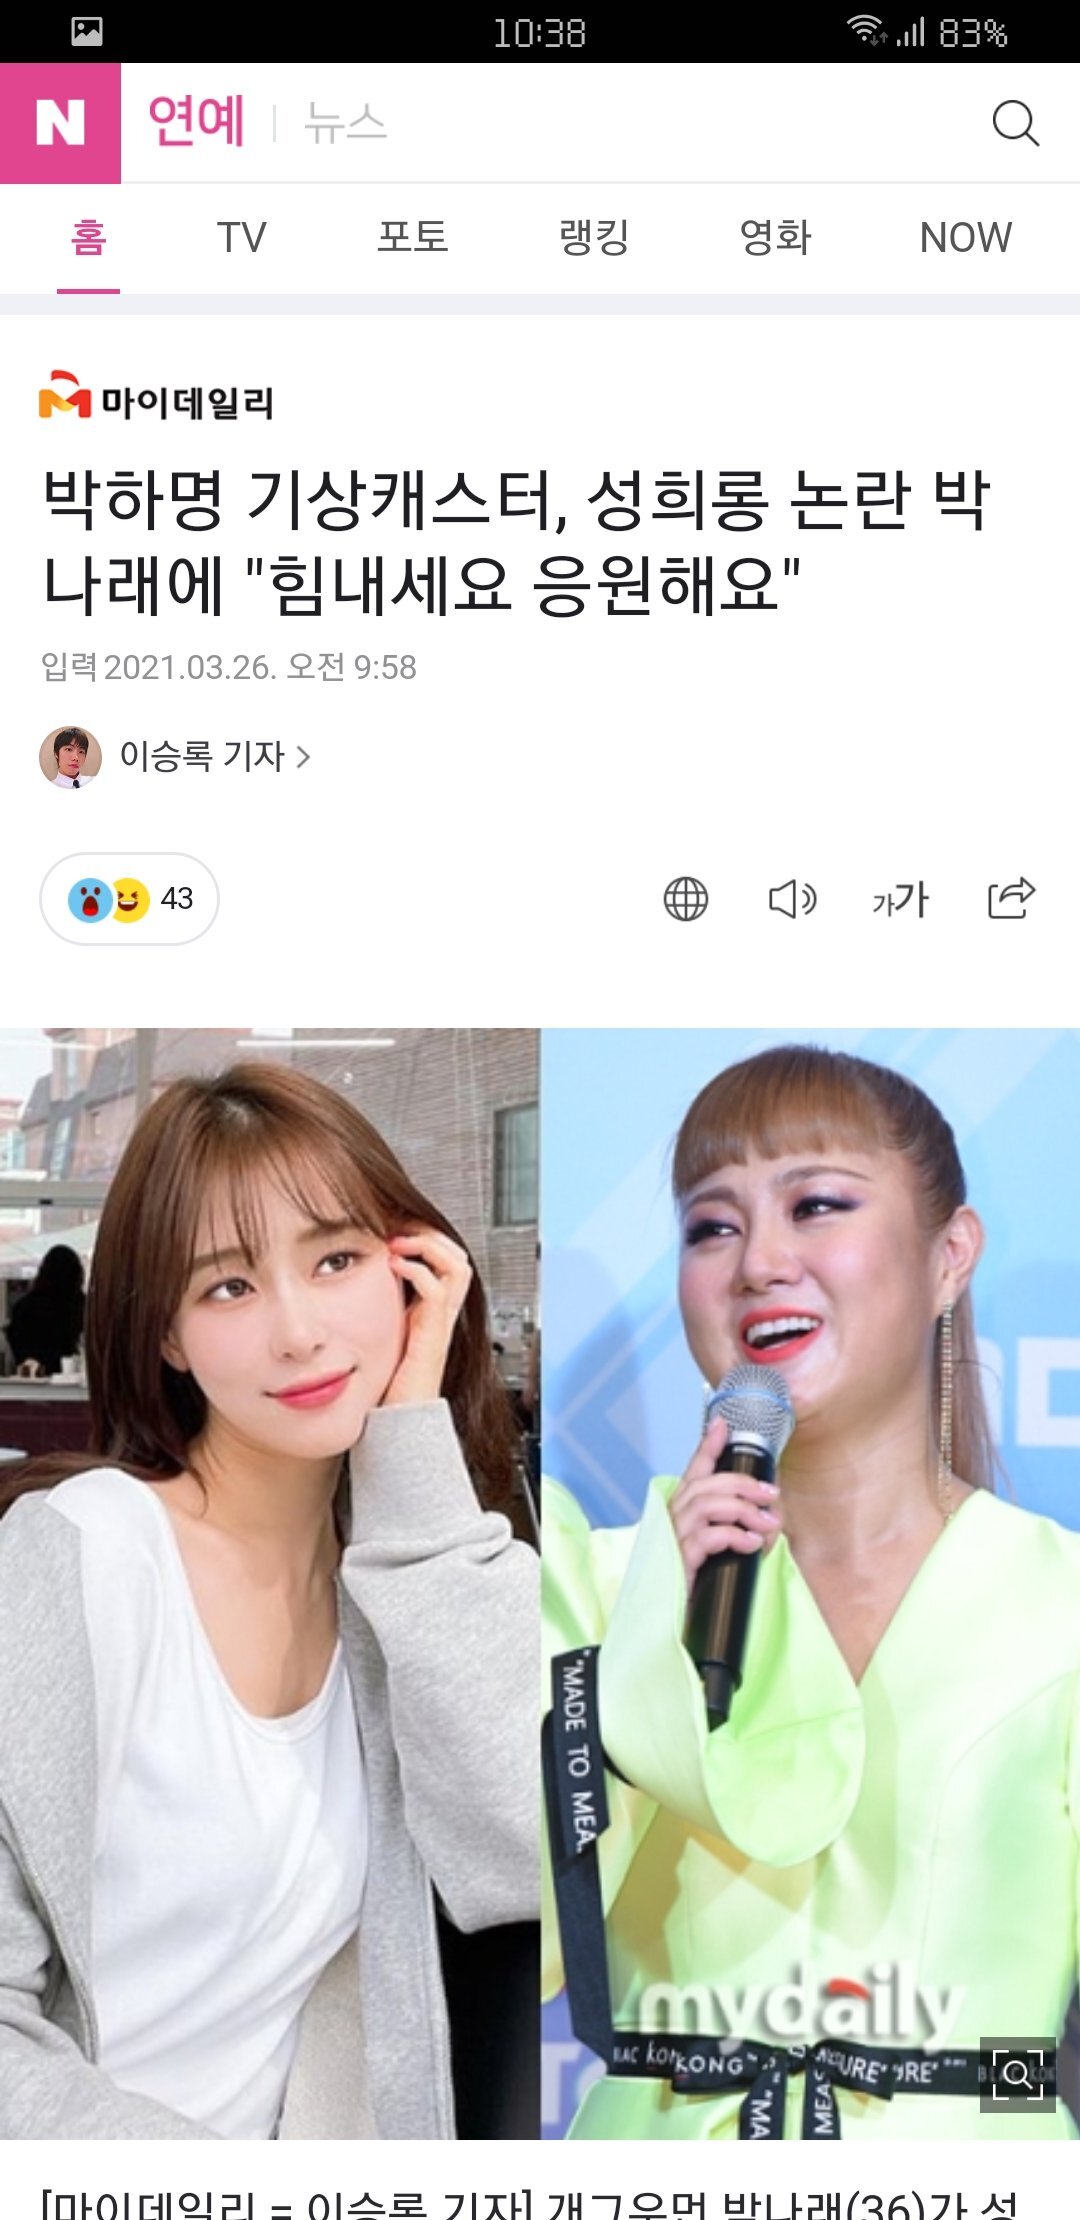This screenshot has width=1080, height=2220.
Task: Select the 홈 tab
Action: tap(88, 238)
